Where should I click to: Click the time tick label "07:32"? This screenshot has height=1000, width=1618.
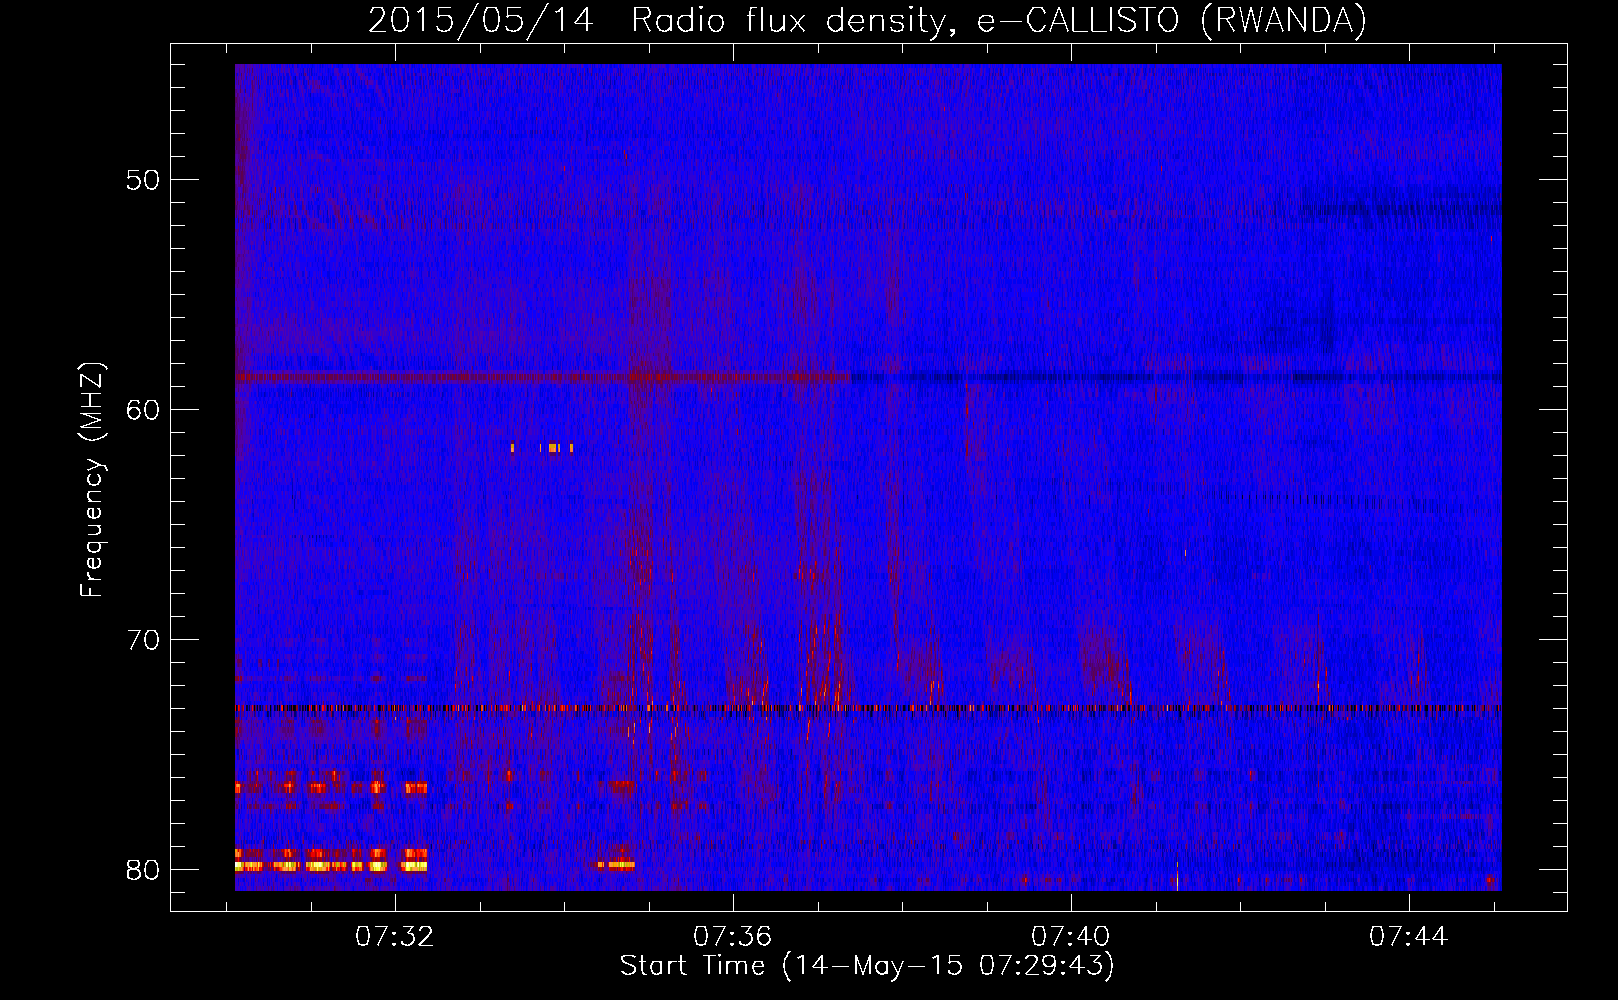tap(395, 937)
